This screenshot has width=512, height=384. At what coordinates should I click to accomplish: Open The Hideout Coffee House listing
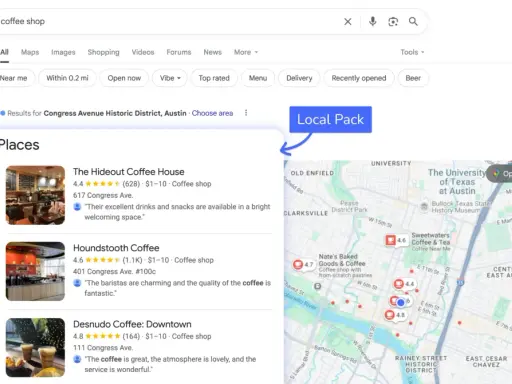(x=129, y=172)
